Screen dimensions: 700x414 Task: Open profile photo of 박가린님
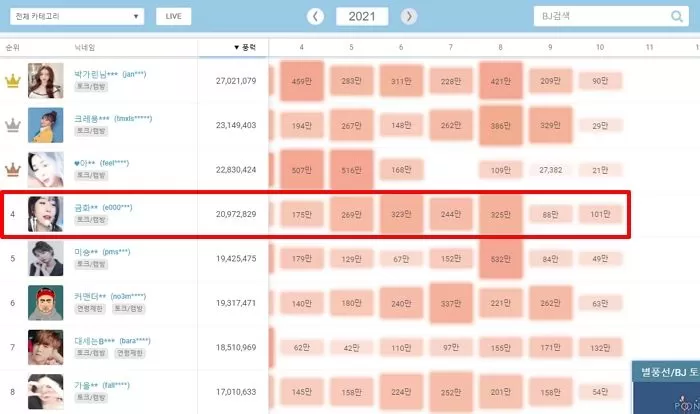coord(46,80)
